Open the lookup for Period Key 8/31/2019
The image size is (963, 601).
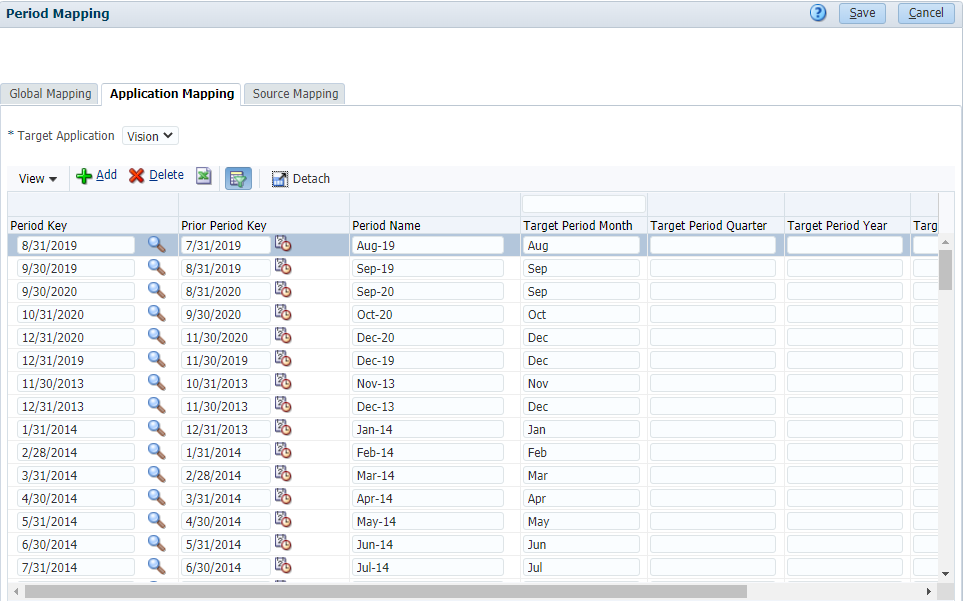pos(157,243)
